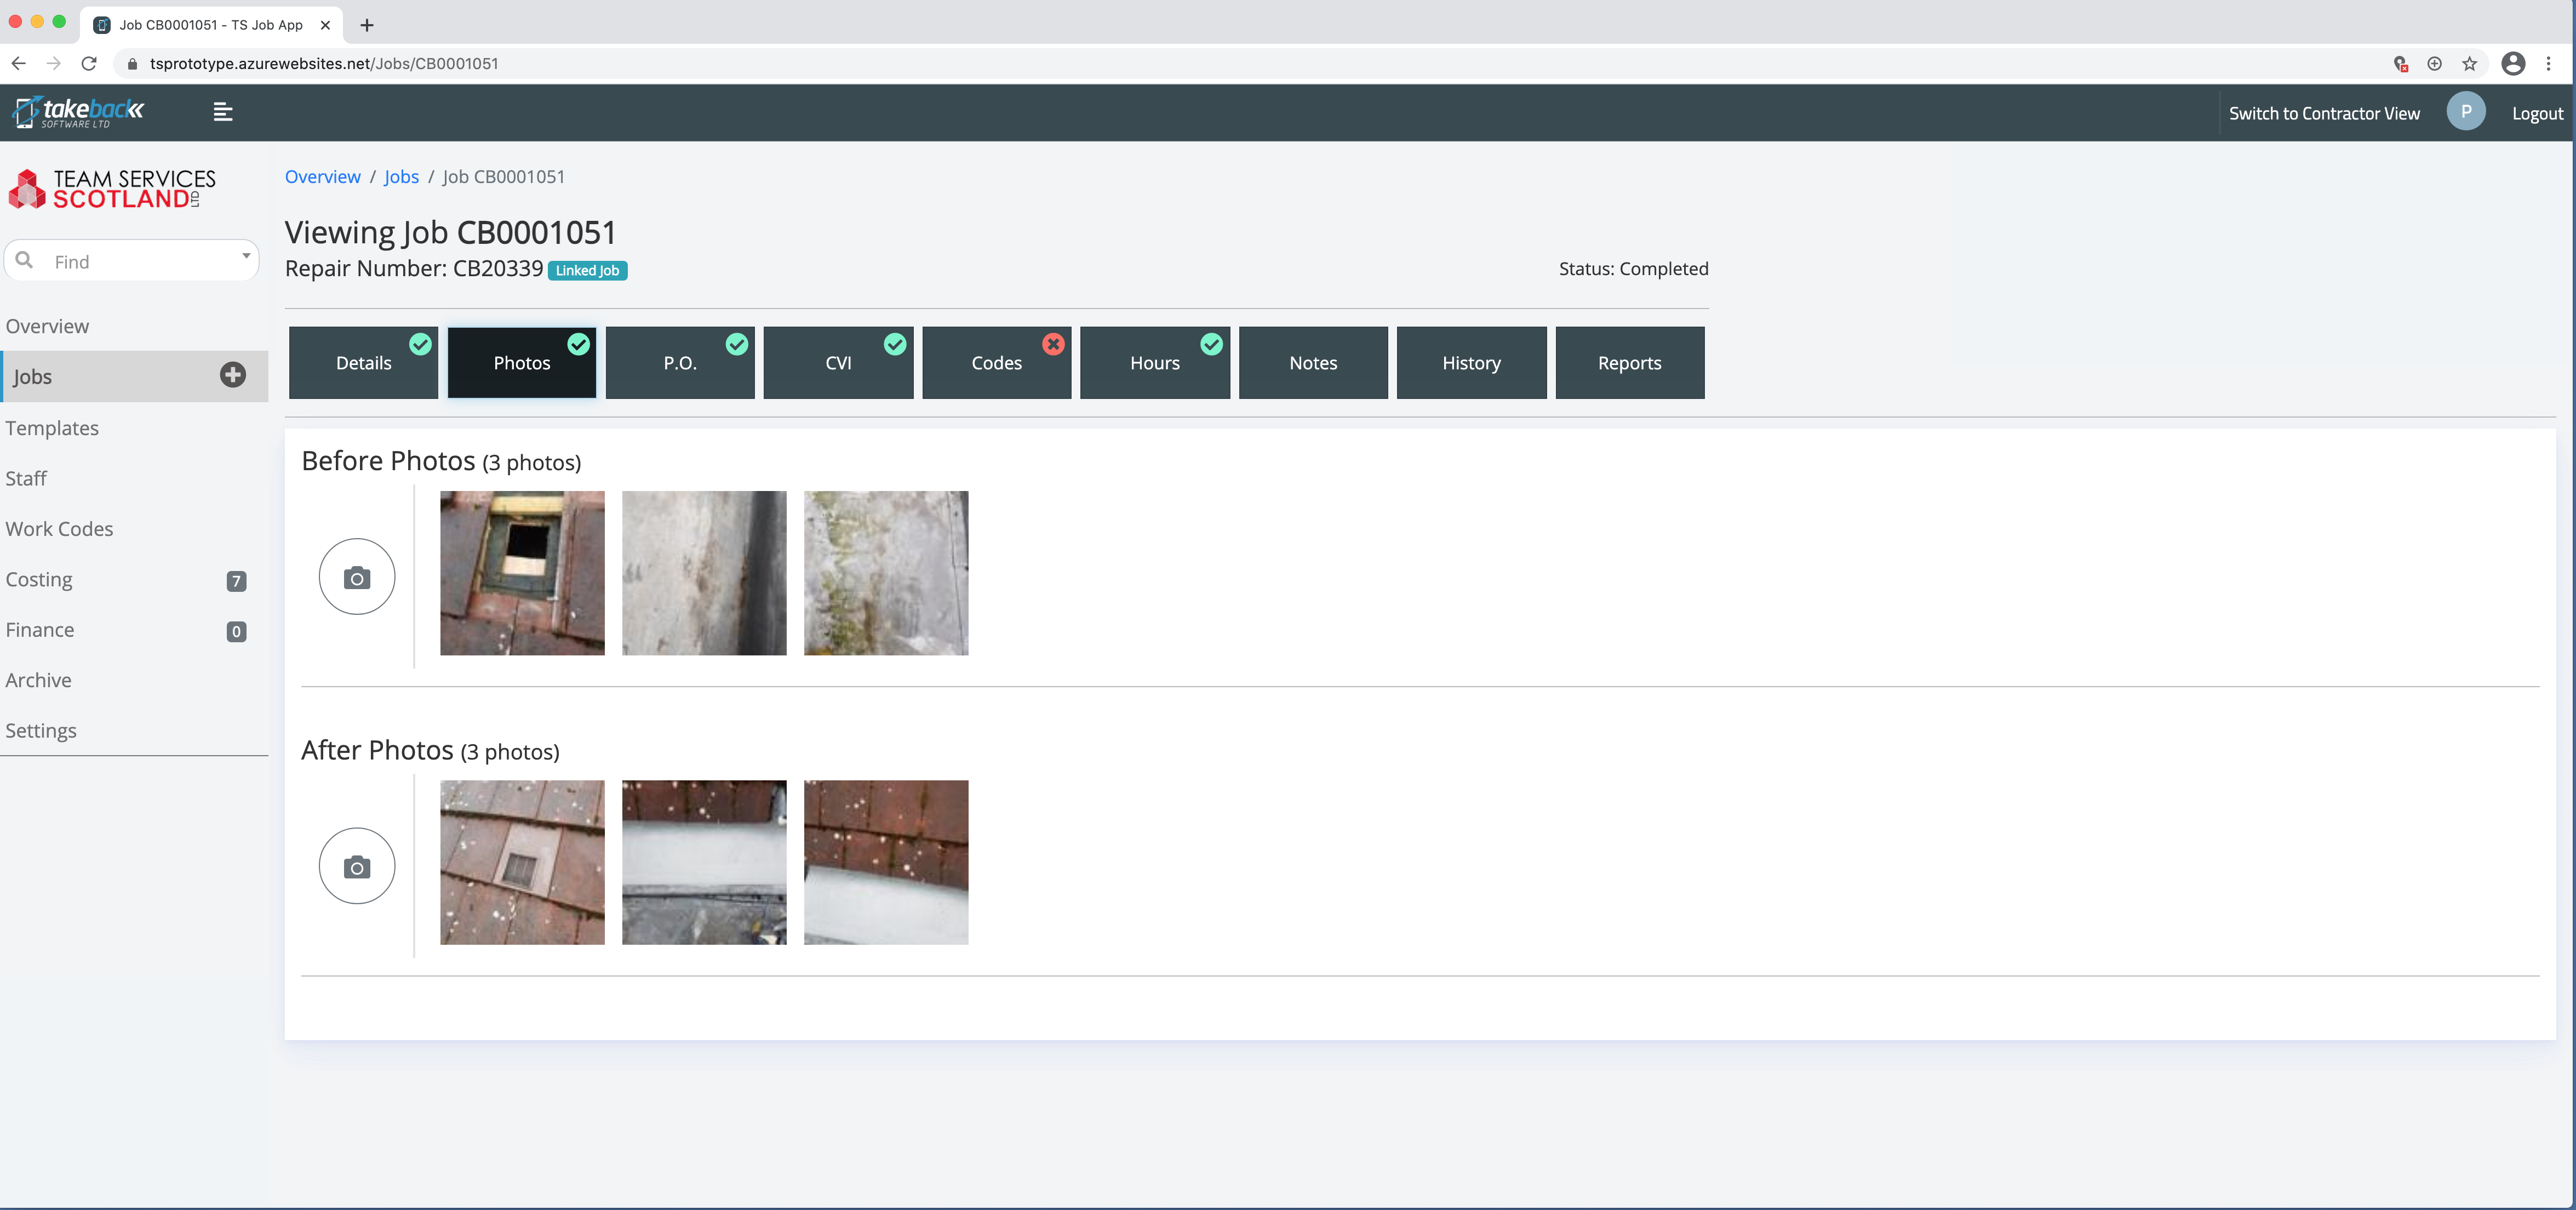Click the red cross on Codes tab
Image resolution: width=2576 pixels, height=1210 pixels.
tap(1053, 344)
